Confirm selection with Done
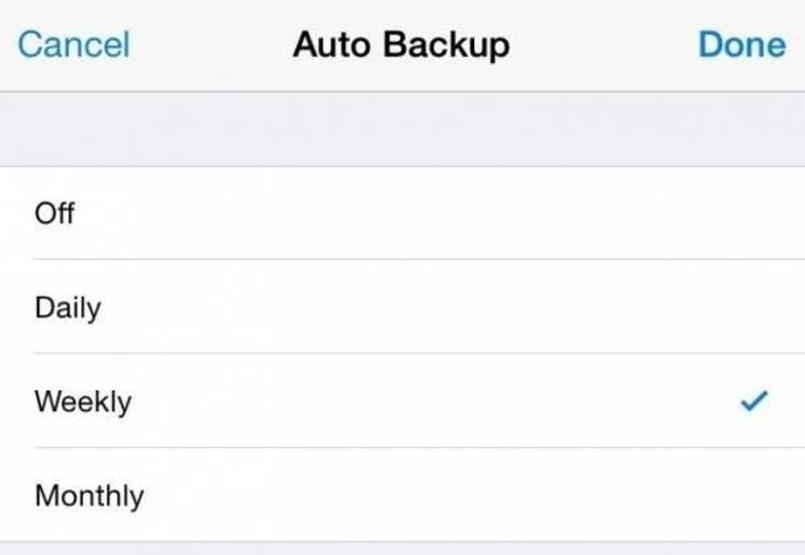The height and width of the screenshot is (555, 805). click(741, 44)
